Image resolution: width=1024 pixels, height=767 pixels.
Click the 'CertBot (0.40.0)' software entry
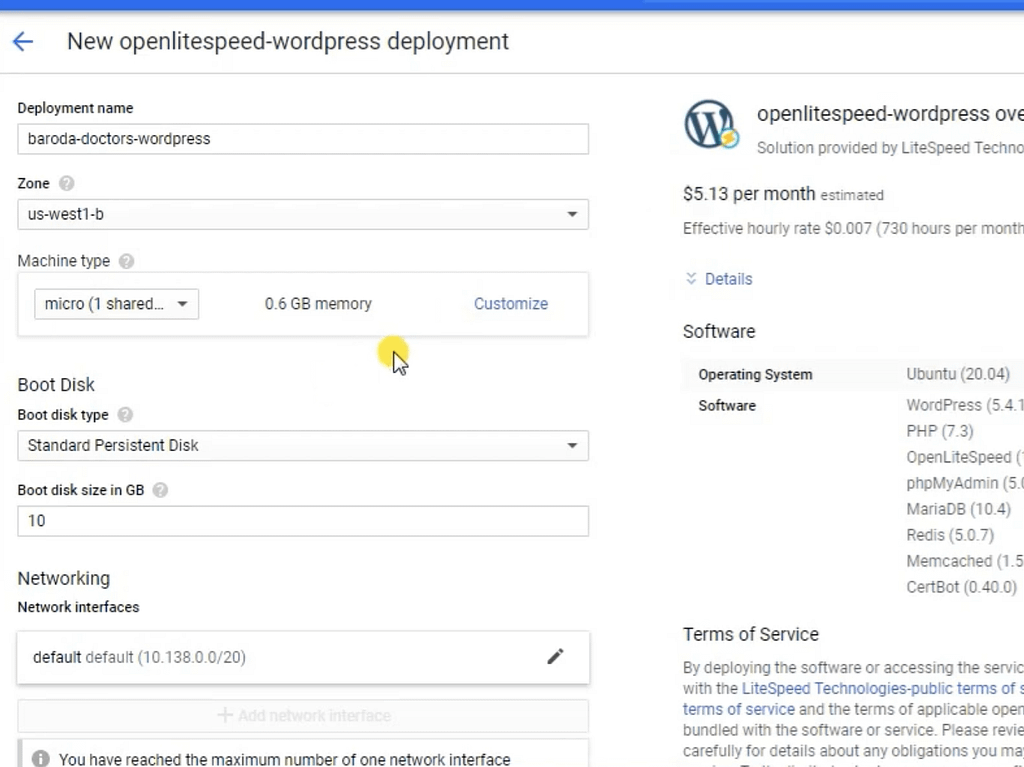[x=961, y=587]
